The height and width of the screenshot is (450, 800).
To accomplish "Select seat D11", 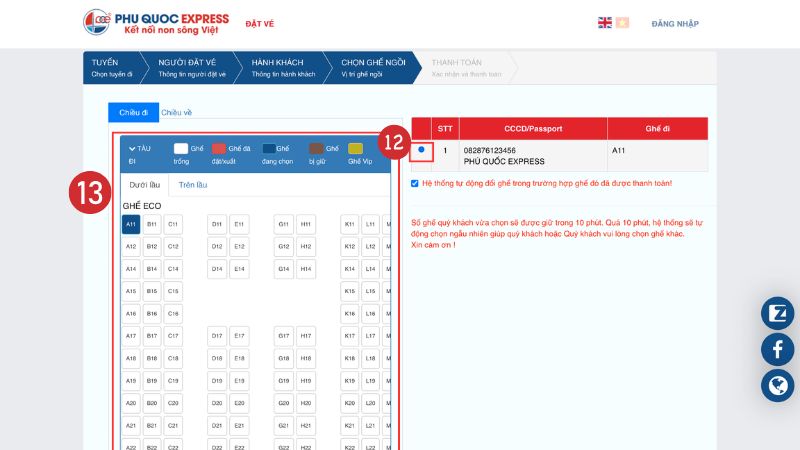I will point(217,224).
